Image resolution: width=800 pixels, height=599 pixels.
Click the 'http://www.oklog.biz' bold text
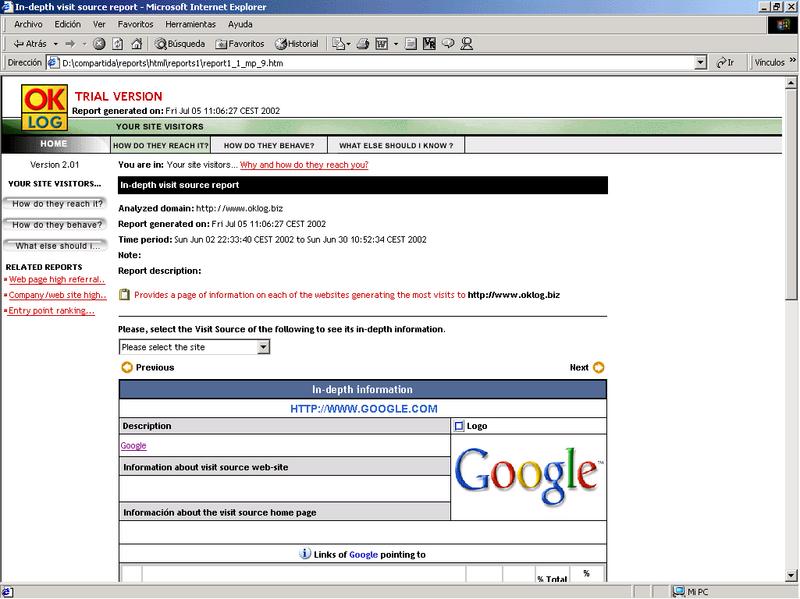(514, 295)
